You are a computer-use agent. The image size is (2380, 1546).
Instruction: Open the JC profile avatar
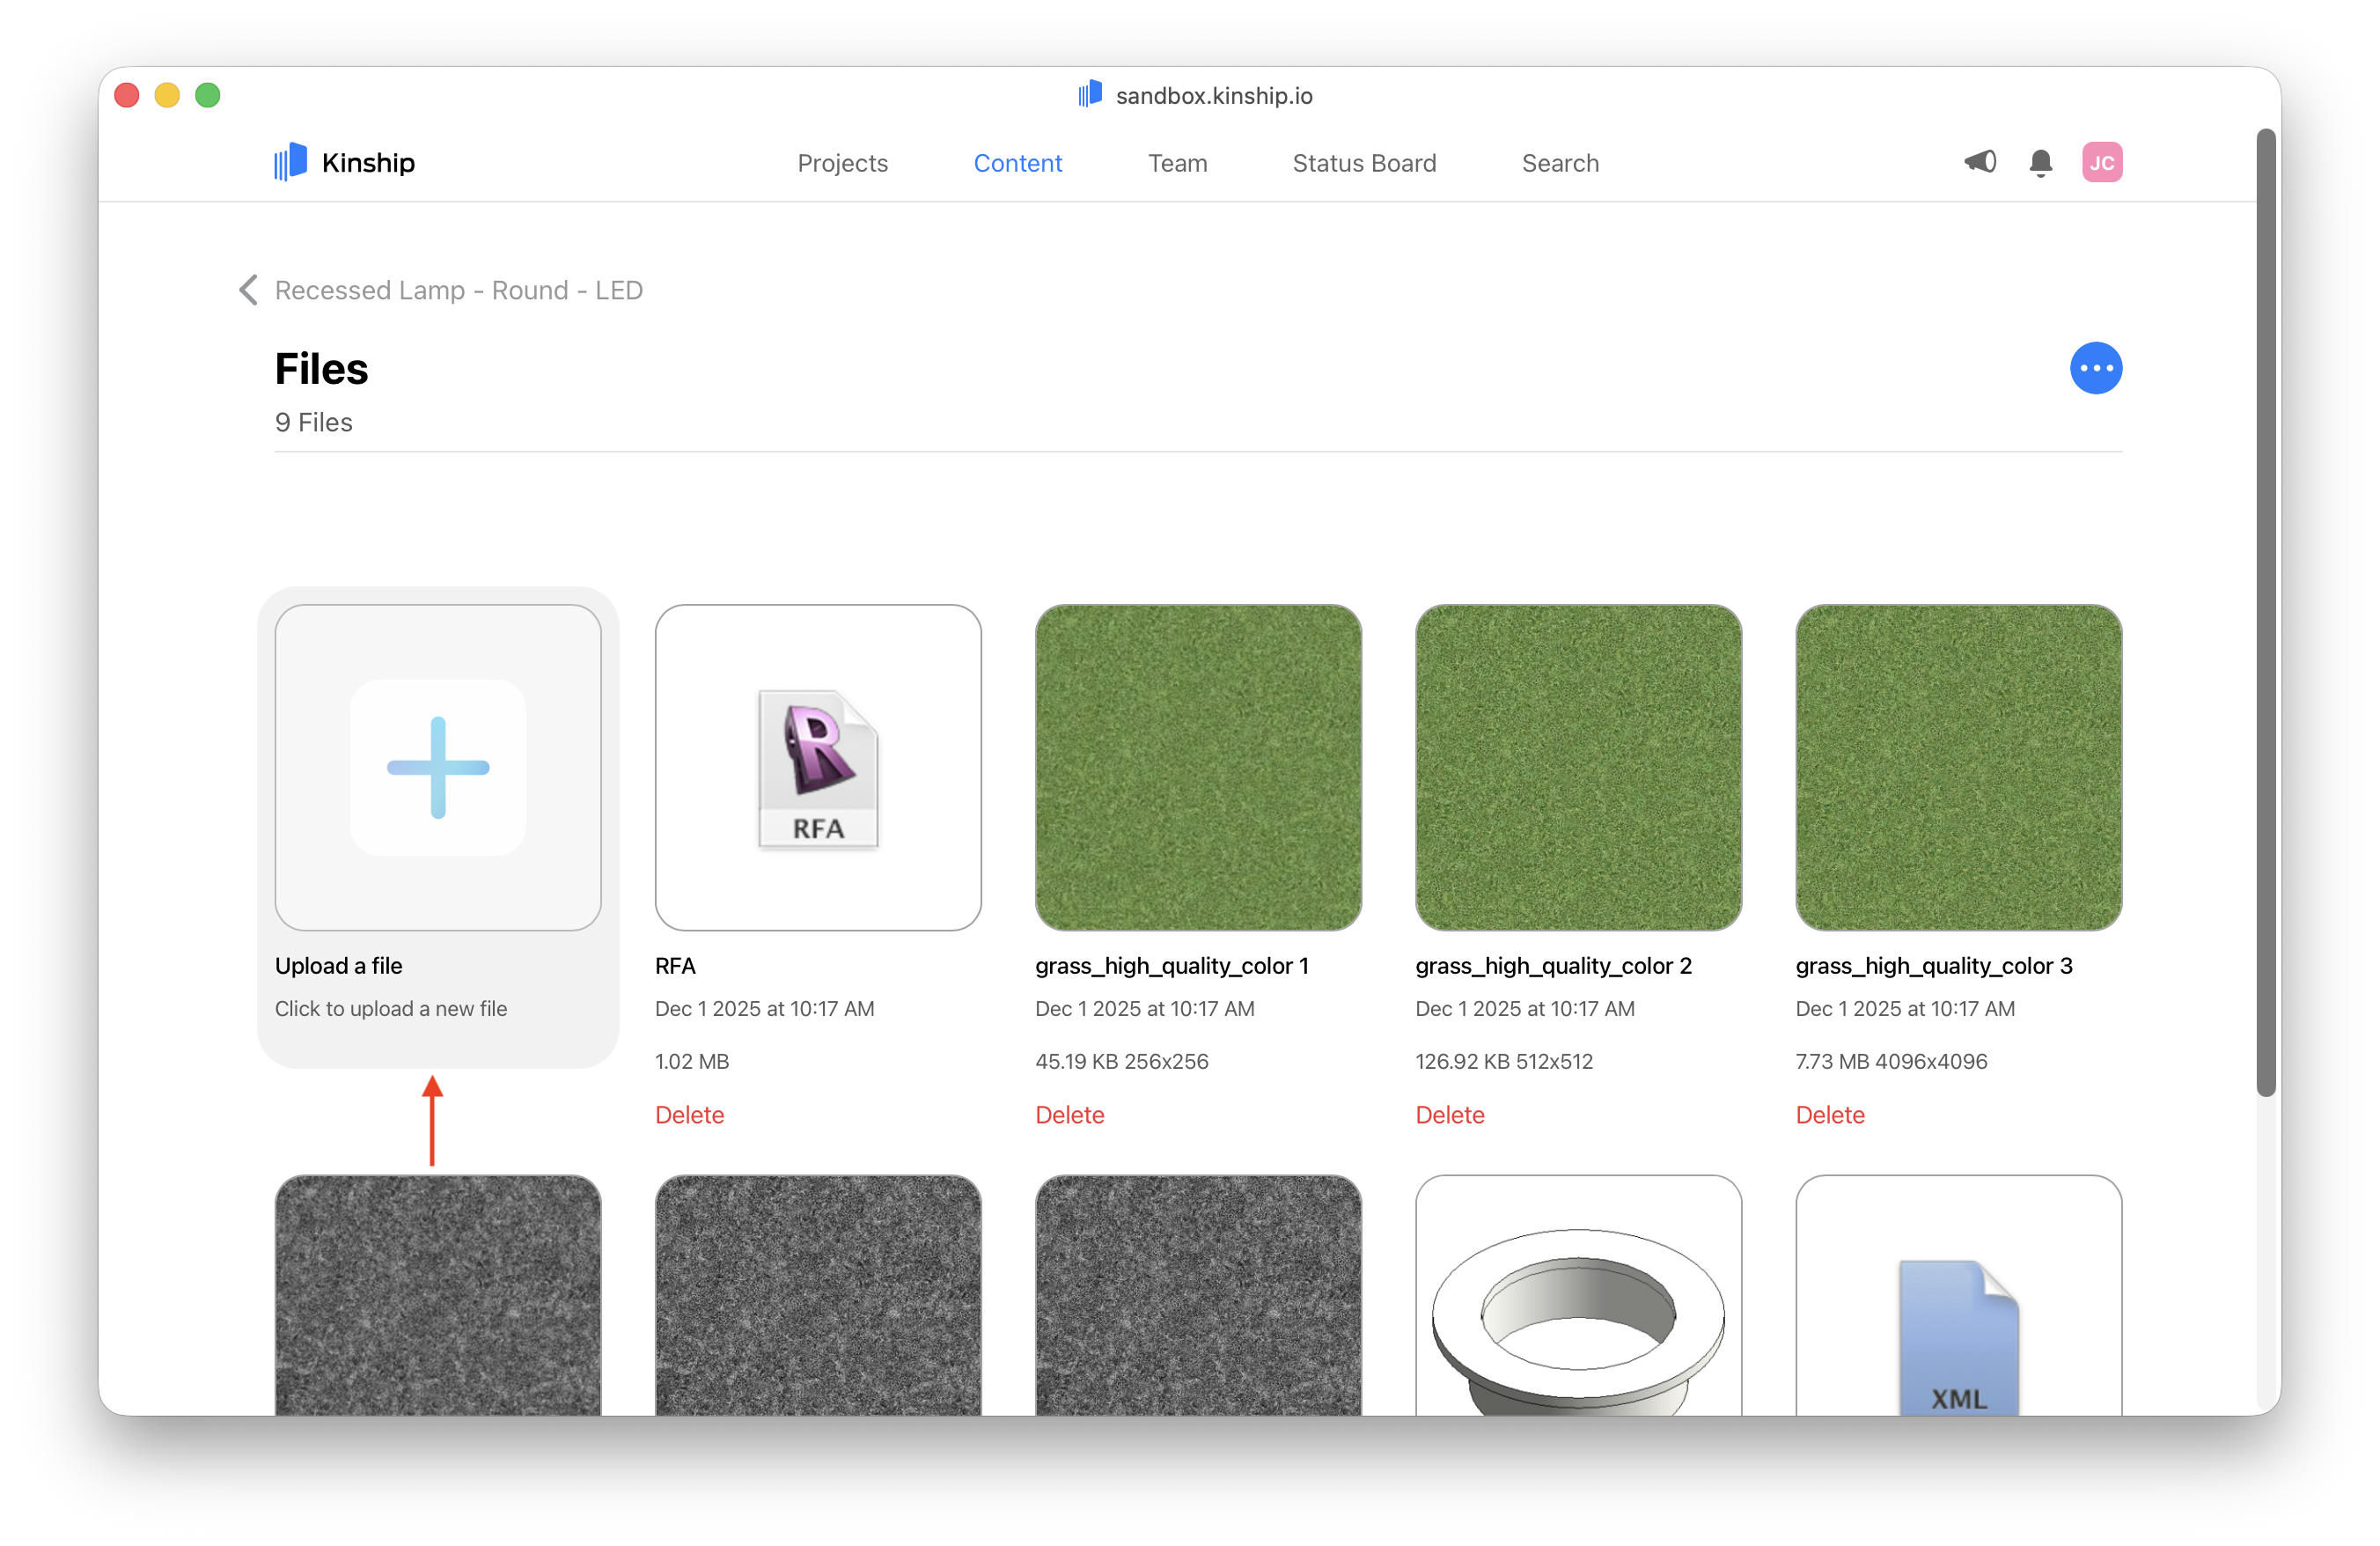click(x=2102, y=161)
